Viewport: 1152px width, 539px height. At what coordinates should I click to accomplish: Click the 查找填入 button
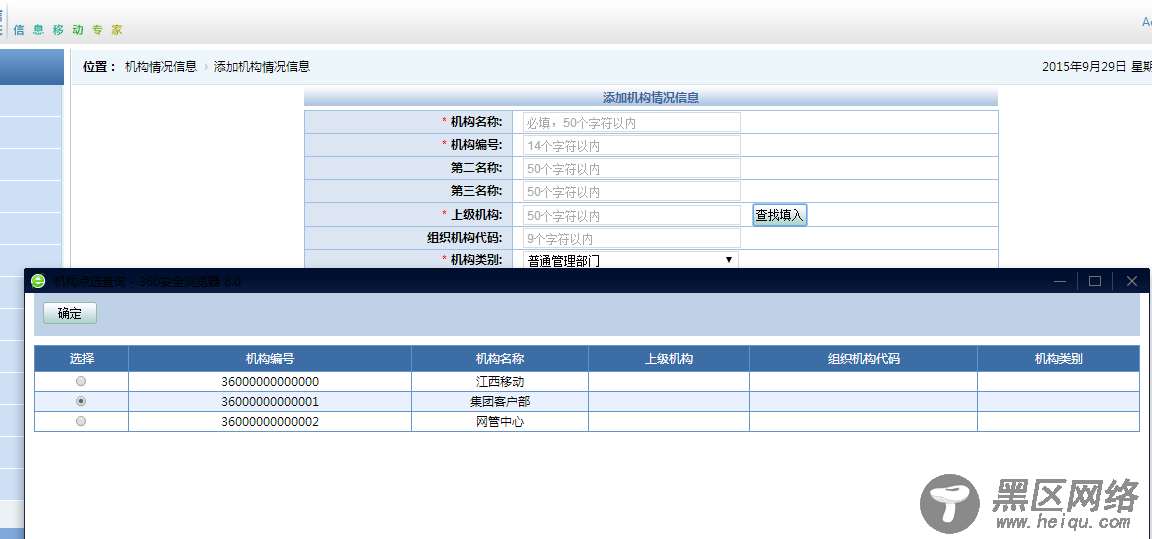pyautogui.click(x=780, y=215)
